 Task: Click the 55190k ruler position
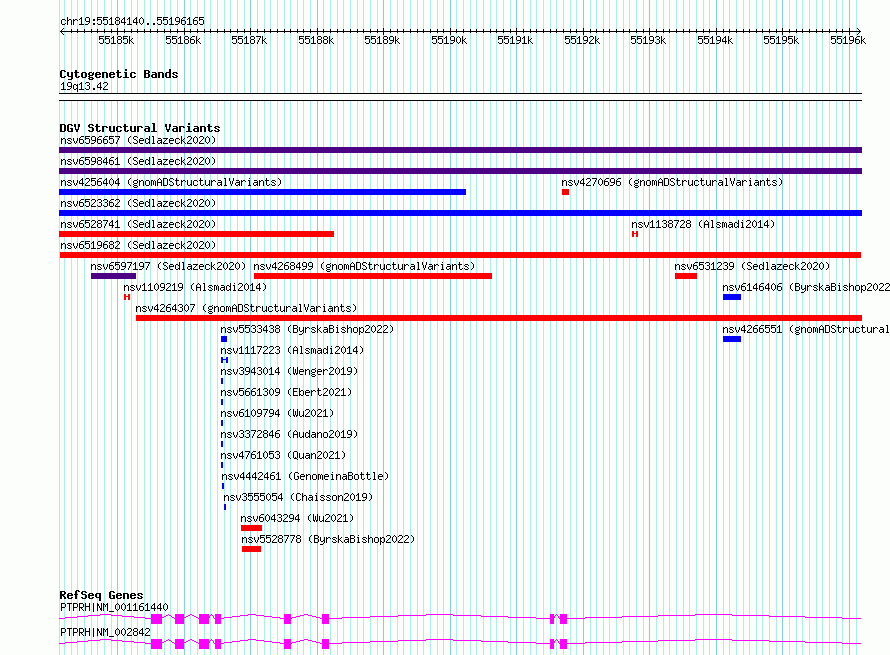449,40
